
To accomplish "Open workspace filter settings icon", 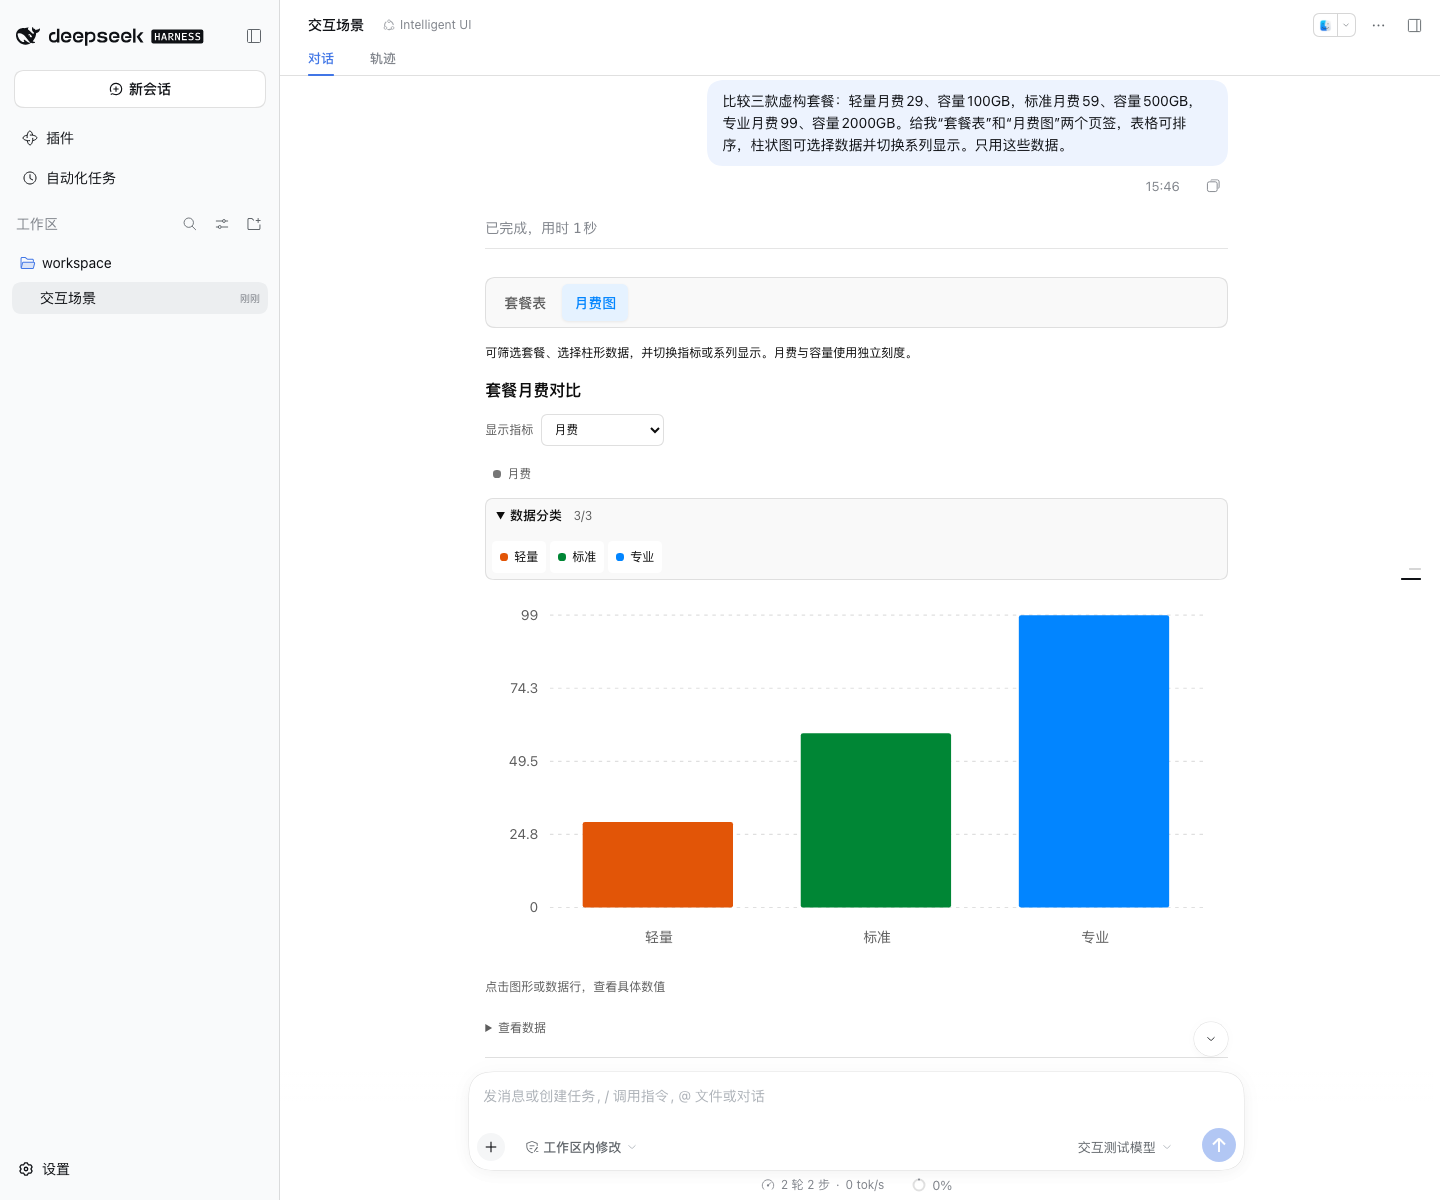I will pos(222,224).
